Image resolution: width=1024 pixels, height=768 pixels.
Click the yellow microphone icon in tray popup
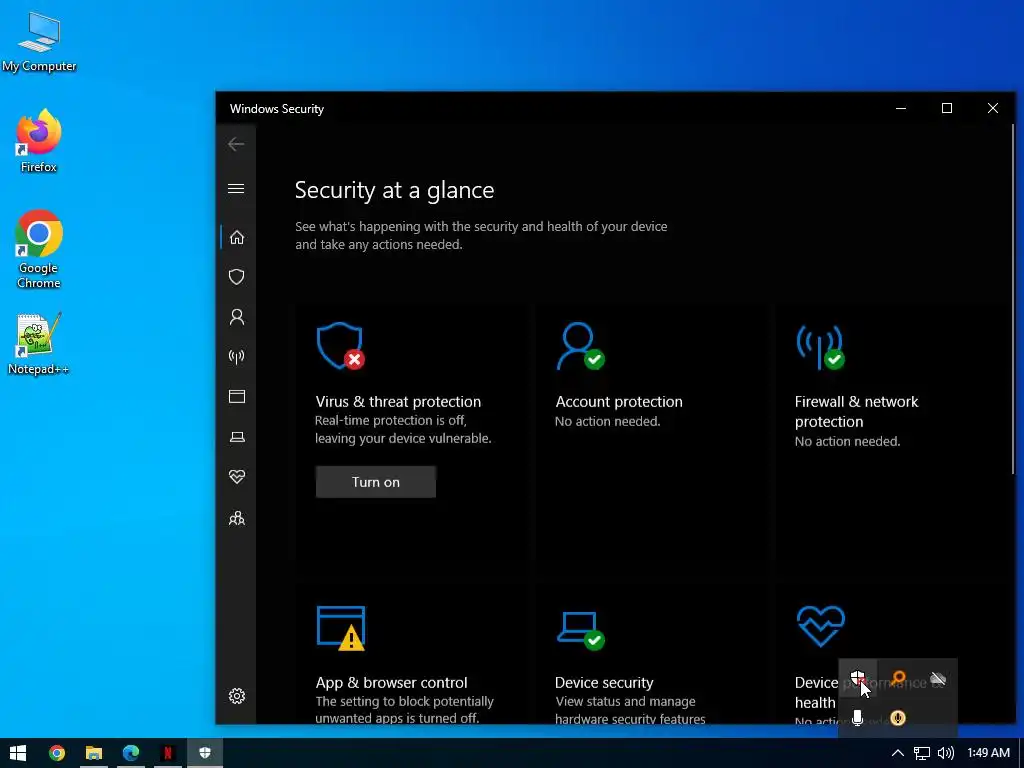point(898,718)
